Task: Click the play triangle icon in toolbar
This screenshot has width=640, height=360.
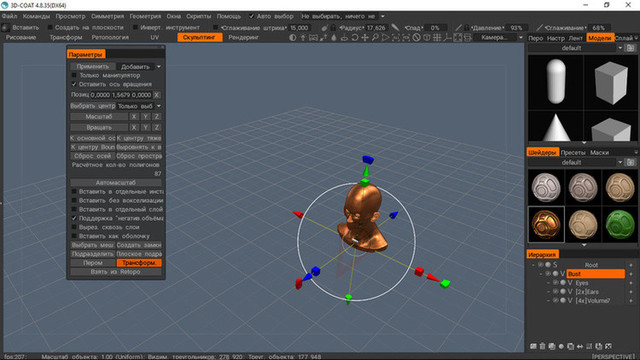Action: (x=385, y=38)
